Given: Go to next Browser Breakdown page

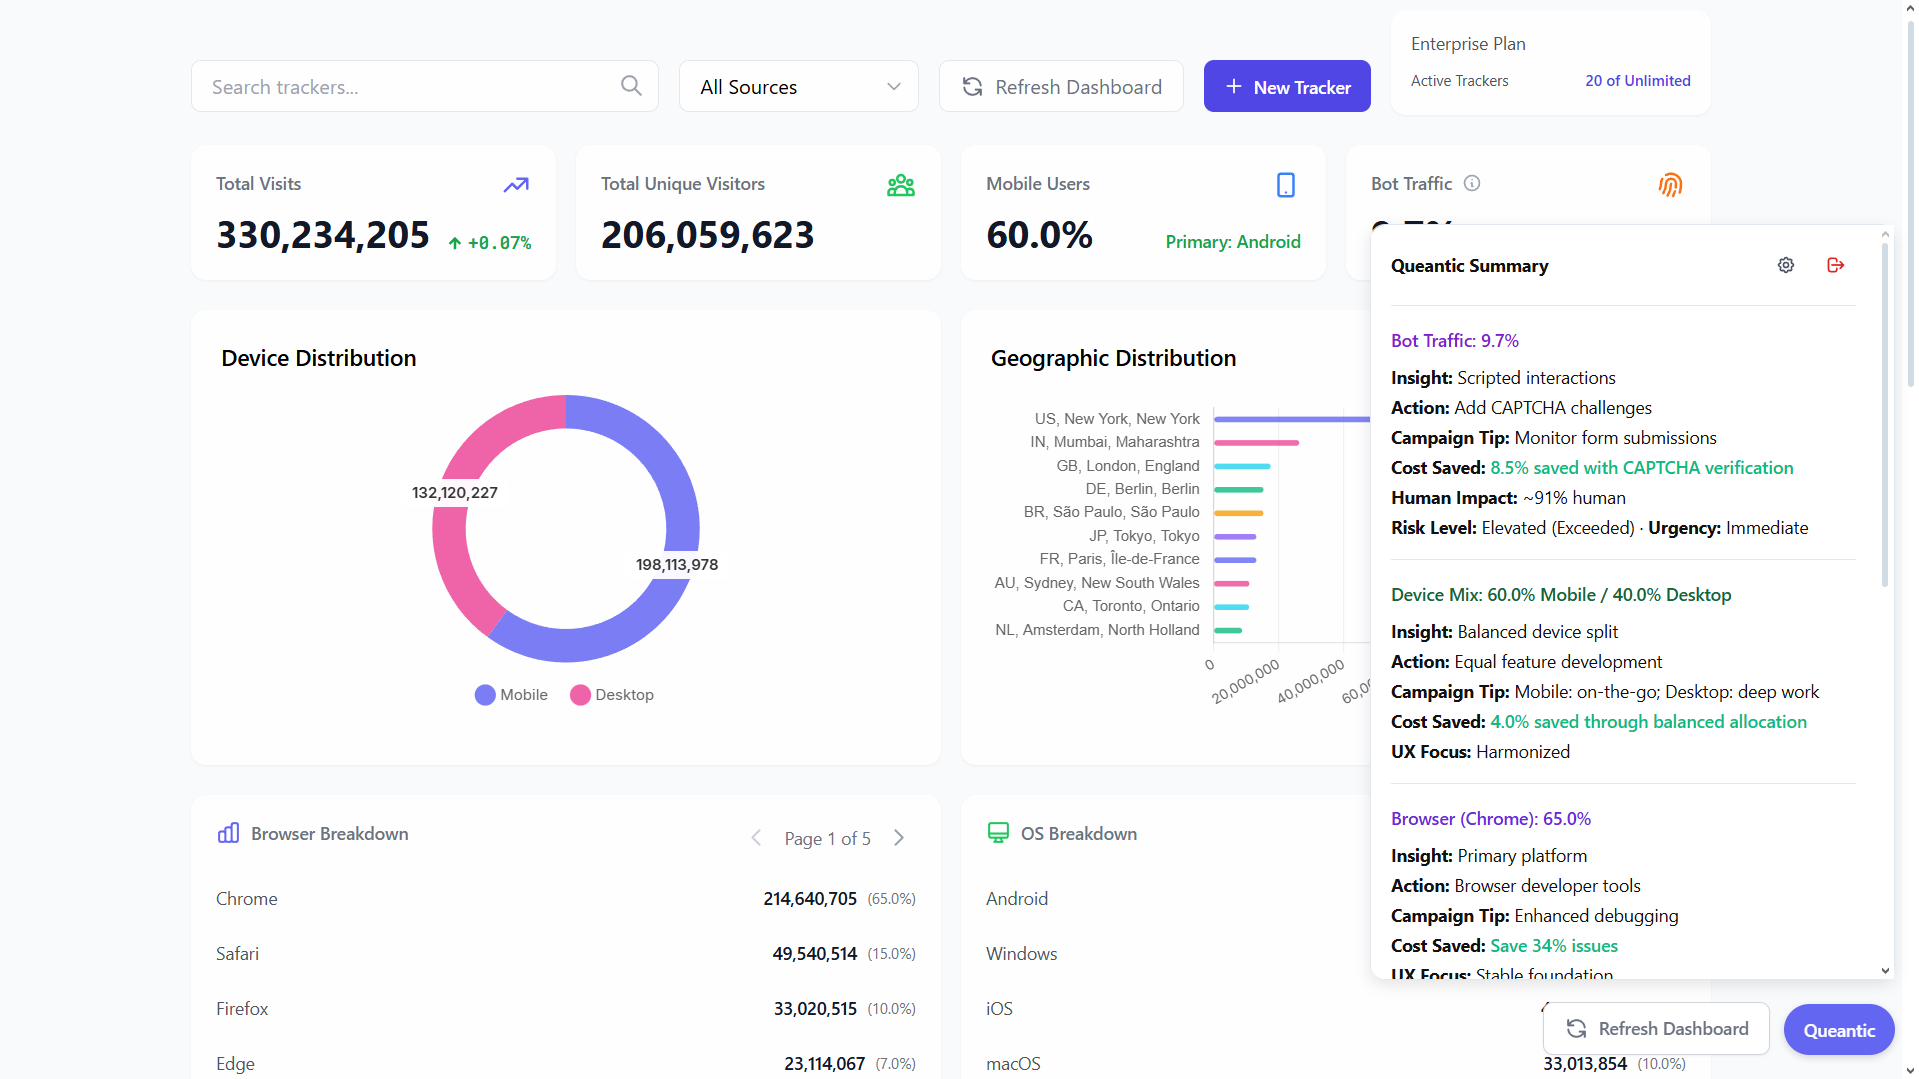Looking at the screenshot, I should click(x=899, y=838).
